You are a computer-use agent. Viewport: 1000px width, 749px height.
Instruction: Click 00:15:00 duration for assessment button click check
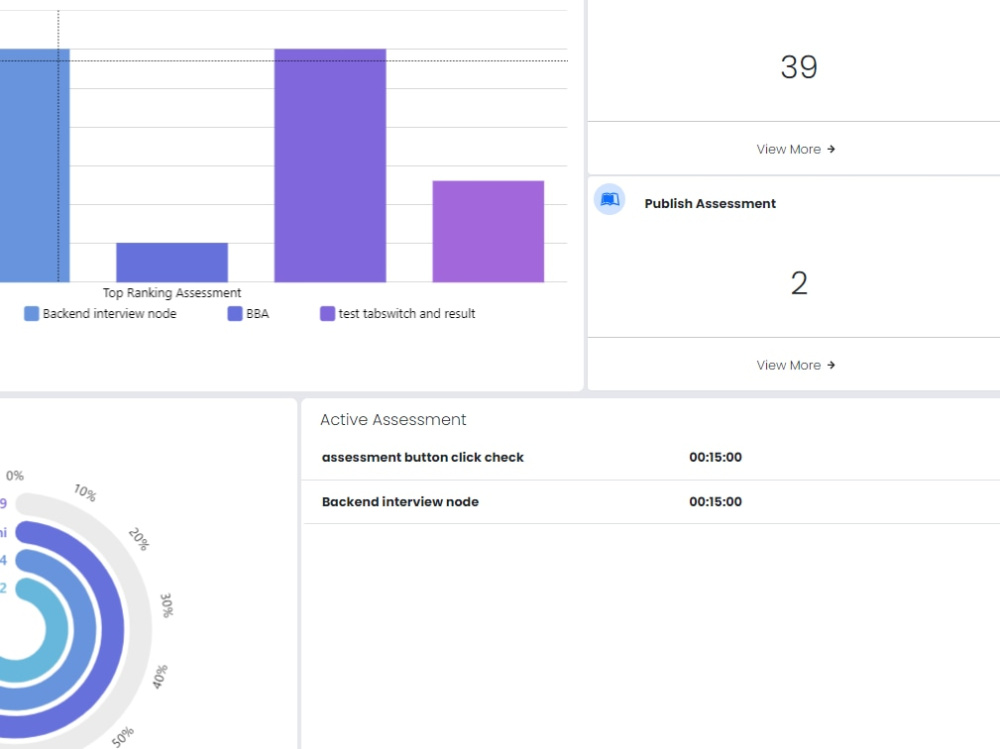tap(715, 457)
